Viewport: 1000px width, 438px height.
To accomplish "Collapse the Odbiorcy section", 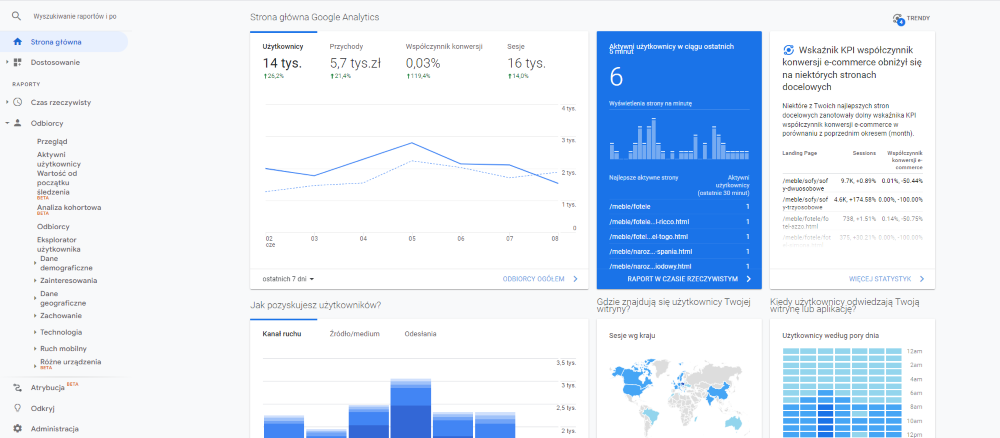I will [7, 123].
